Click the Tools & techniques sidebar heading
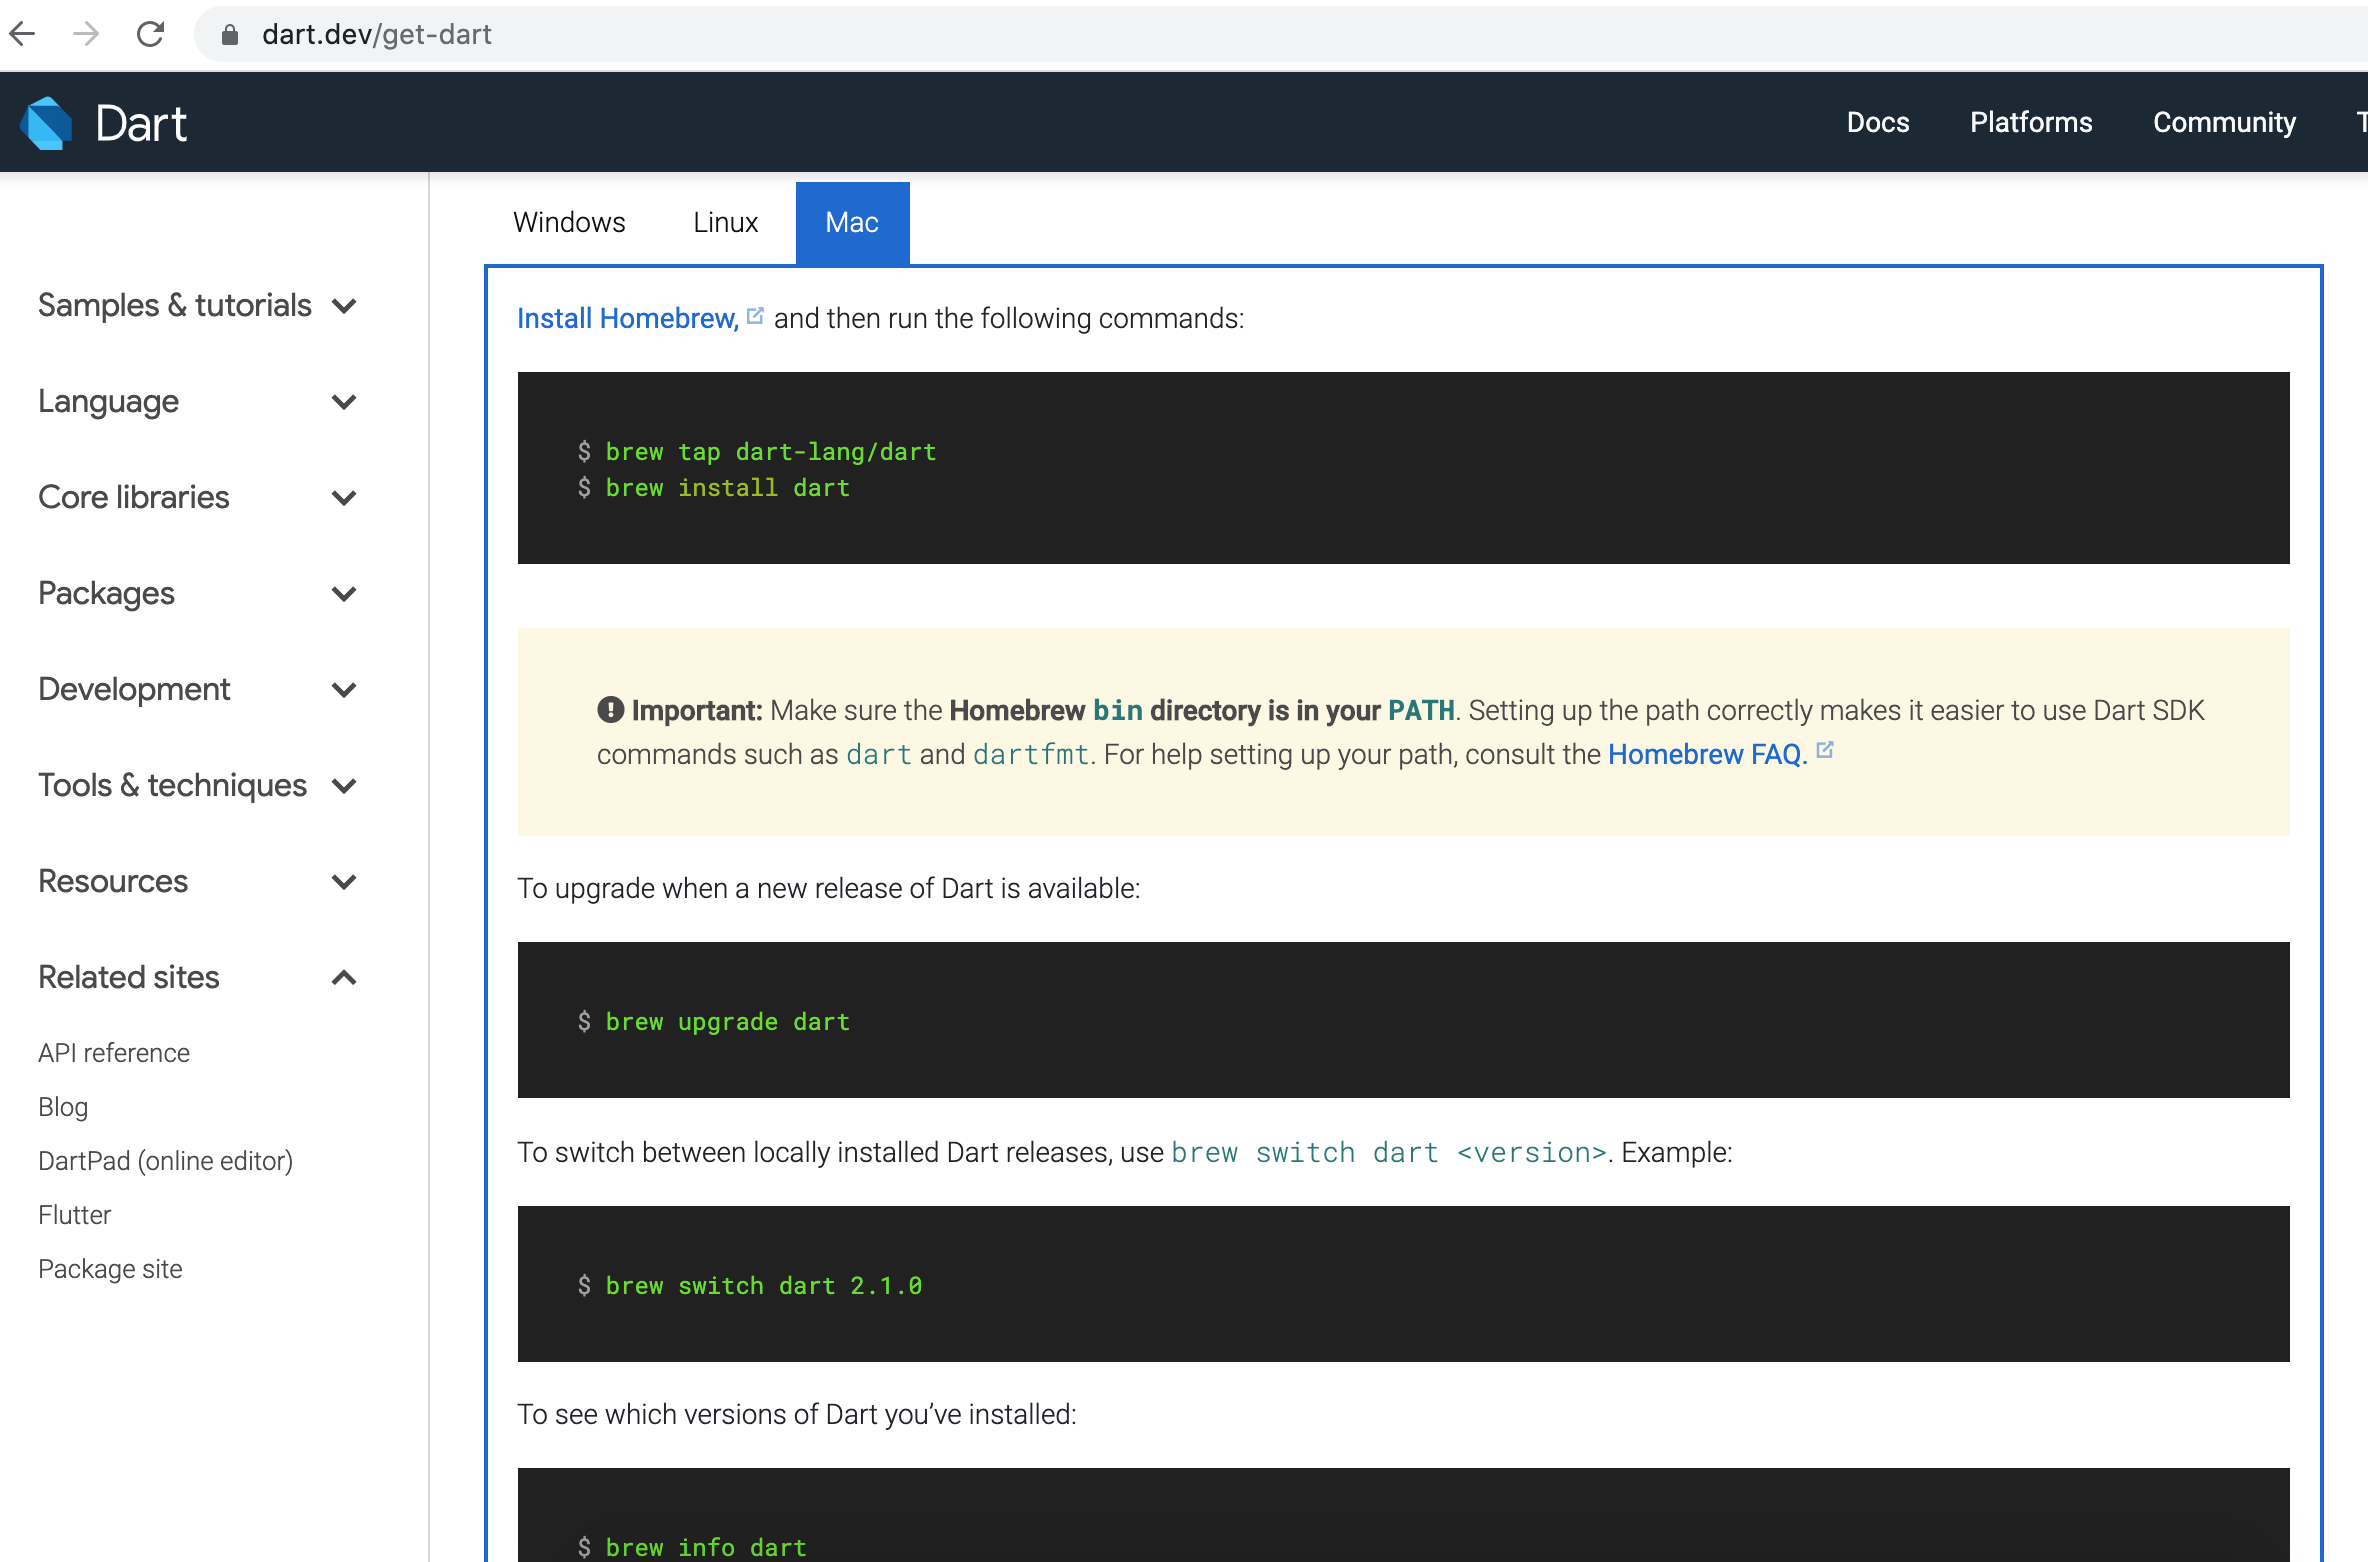Image resolution: width=2368 pixels, height=1562 pixels. click(172, 786)
